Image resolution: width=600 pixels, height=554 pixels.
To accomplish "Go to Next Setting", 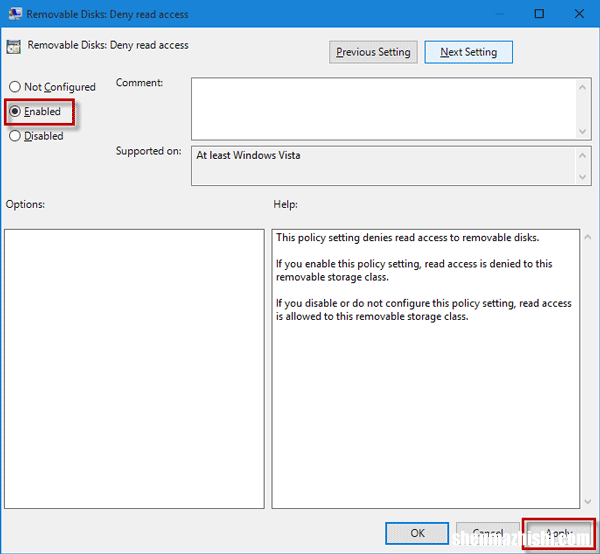I will (x=468, y=52).
